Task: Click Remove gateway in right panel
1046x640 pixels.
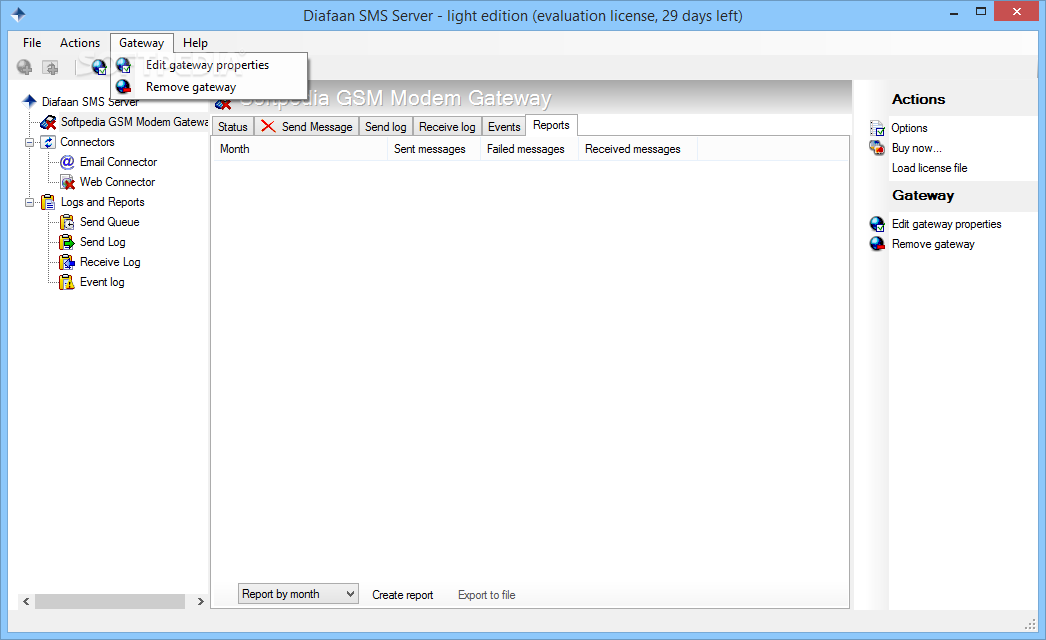Action: [x=933, y=244]
